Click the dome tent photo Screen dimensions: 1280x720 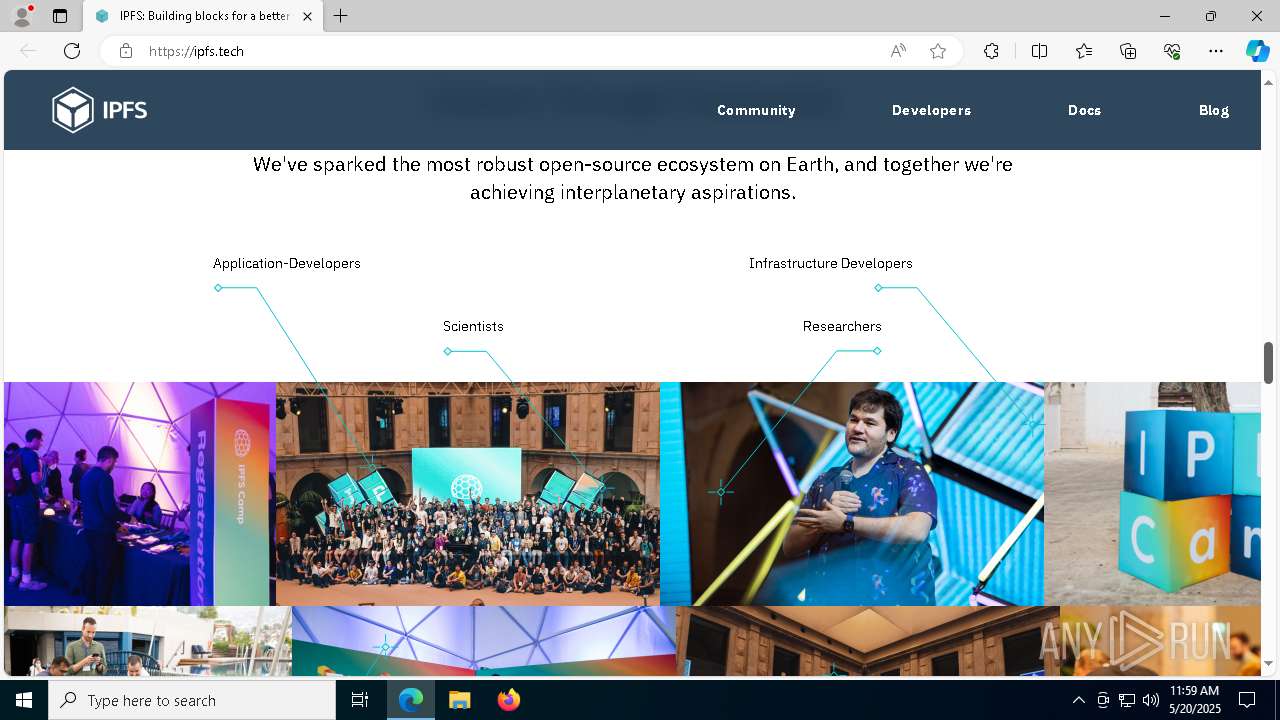pyautogui.click(x=484, y=641)
